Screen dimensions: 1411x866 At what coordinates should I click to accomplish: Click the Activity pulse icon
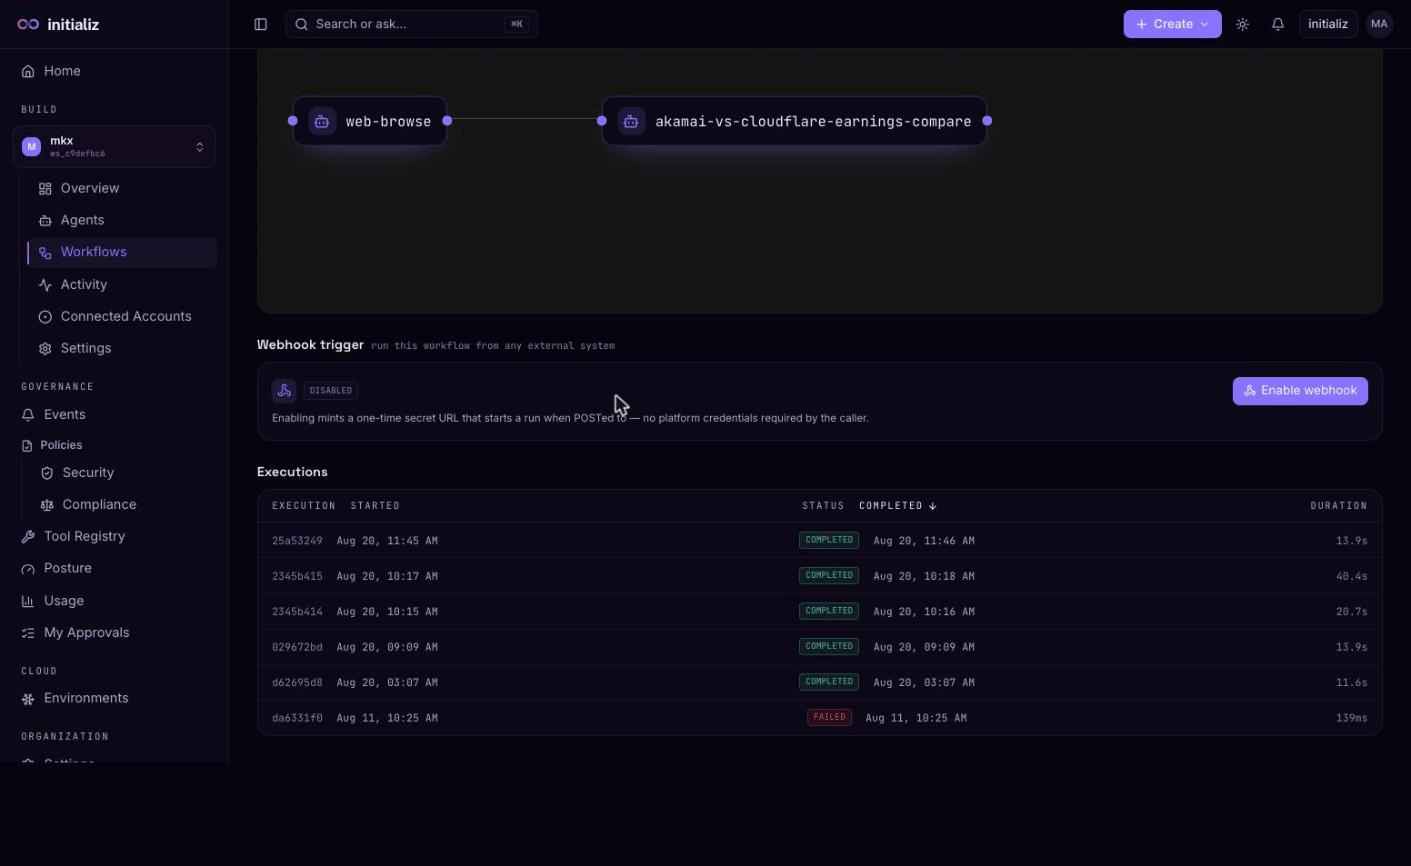(x=45, y=285)
